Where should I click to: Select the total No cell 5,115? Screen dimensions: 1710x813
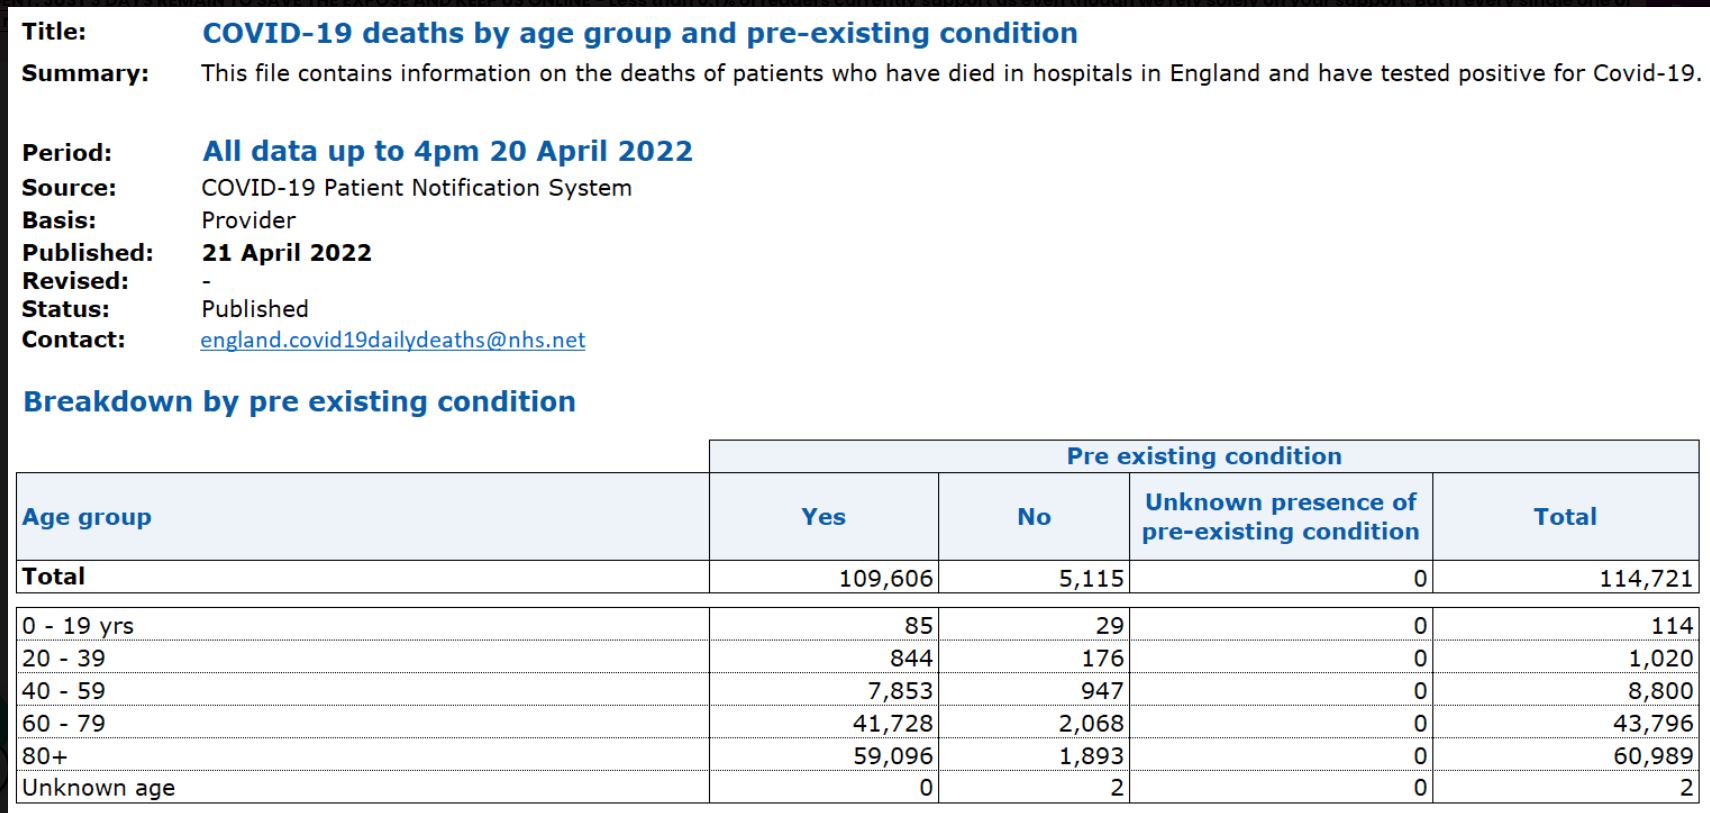(x=1091, y=578)
